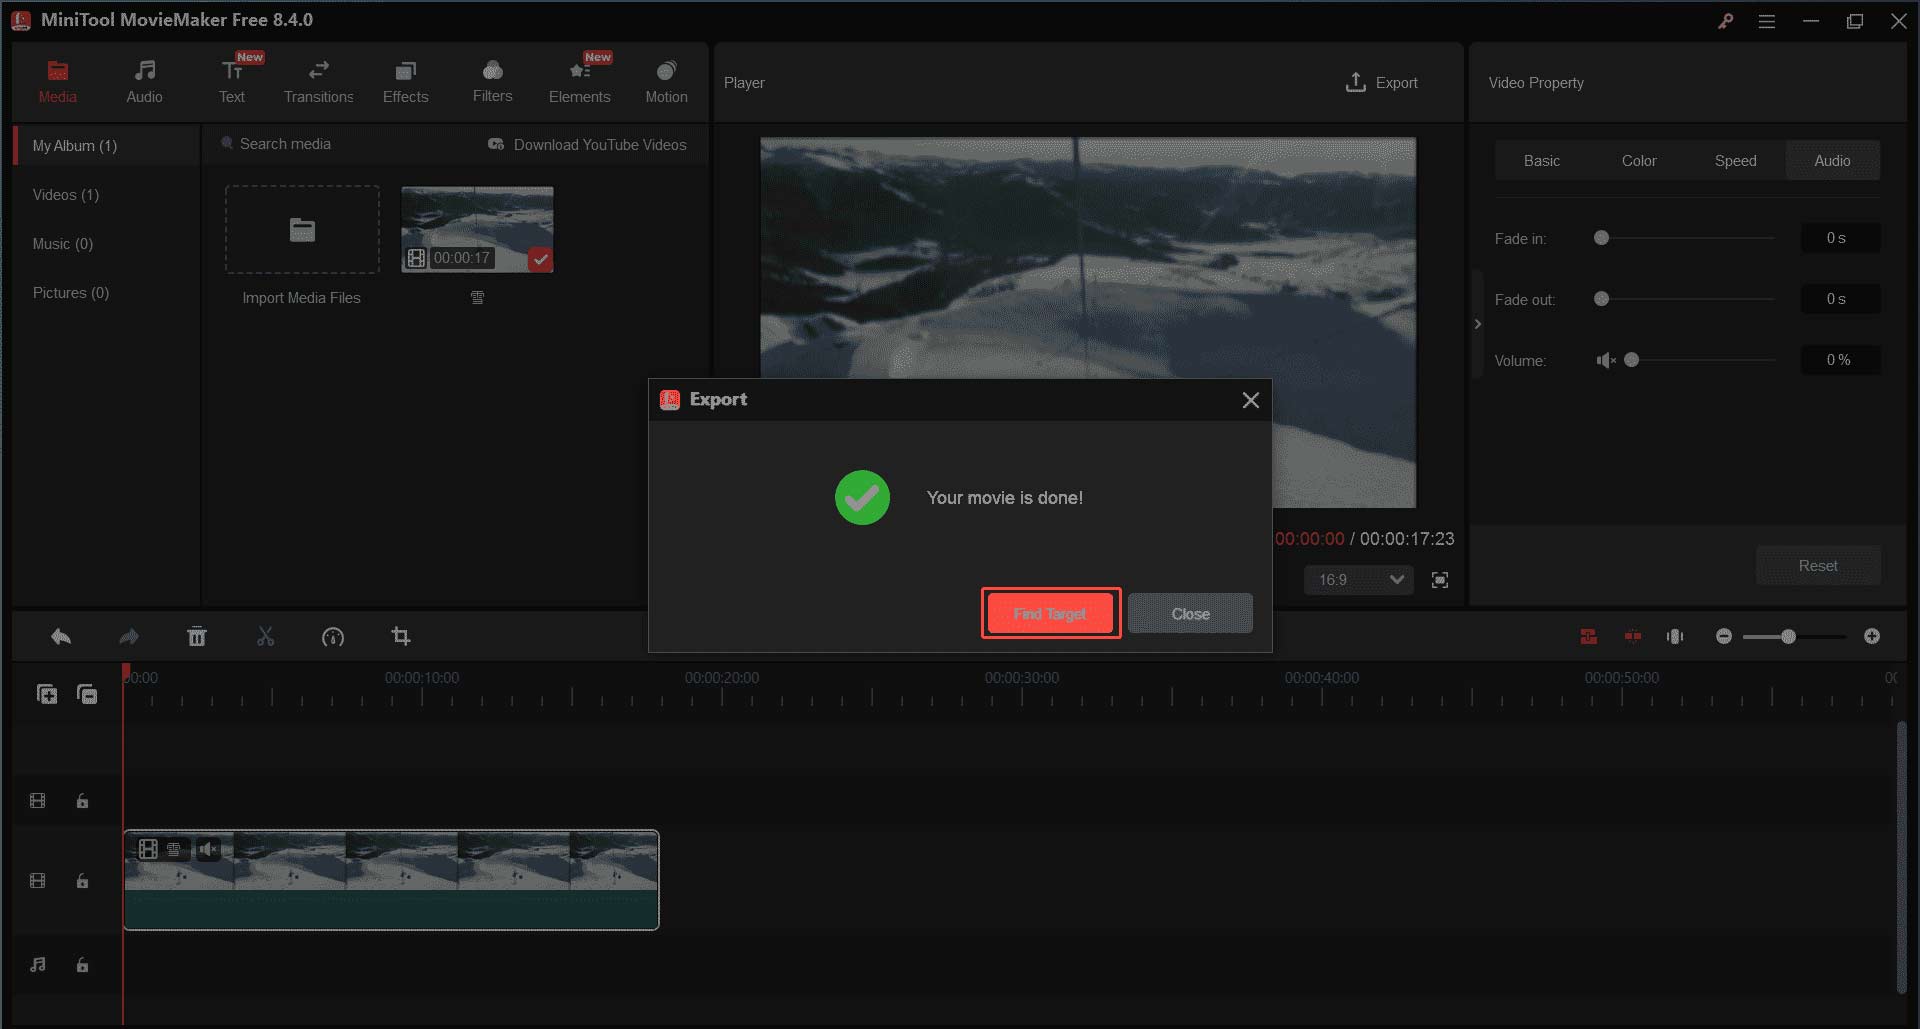Collapse the Video Property panel chevron

click(x=1477, y=323)
